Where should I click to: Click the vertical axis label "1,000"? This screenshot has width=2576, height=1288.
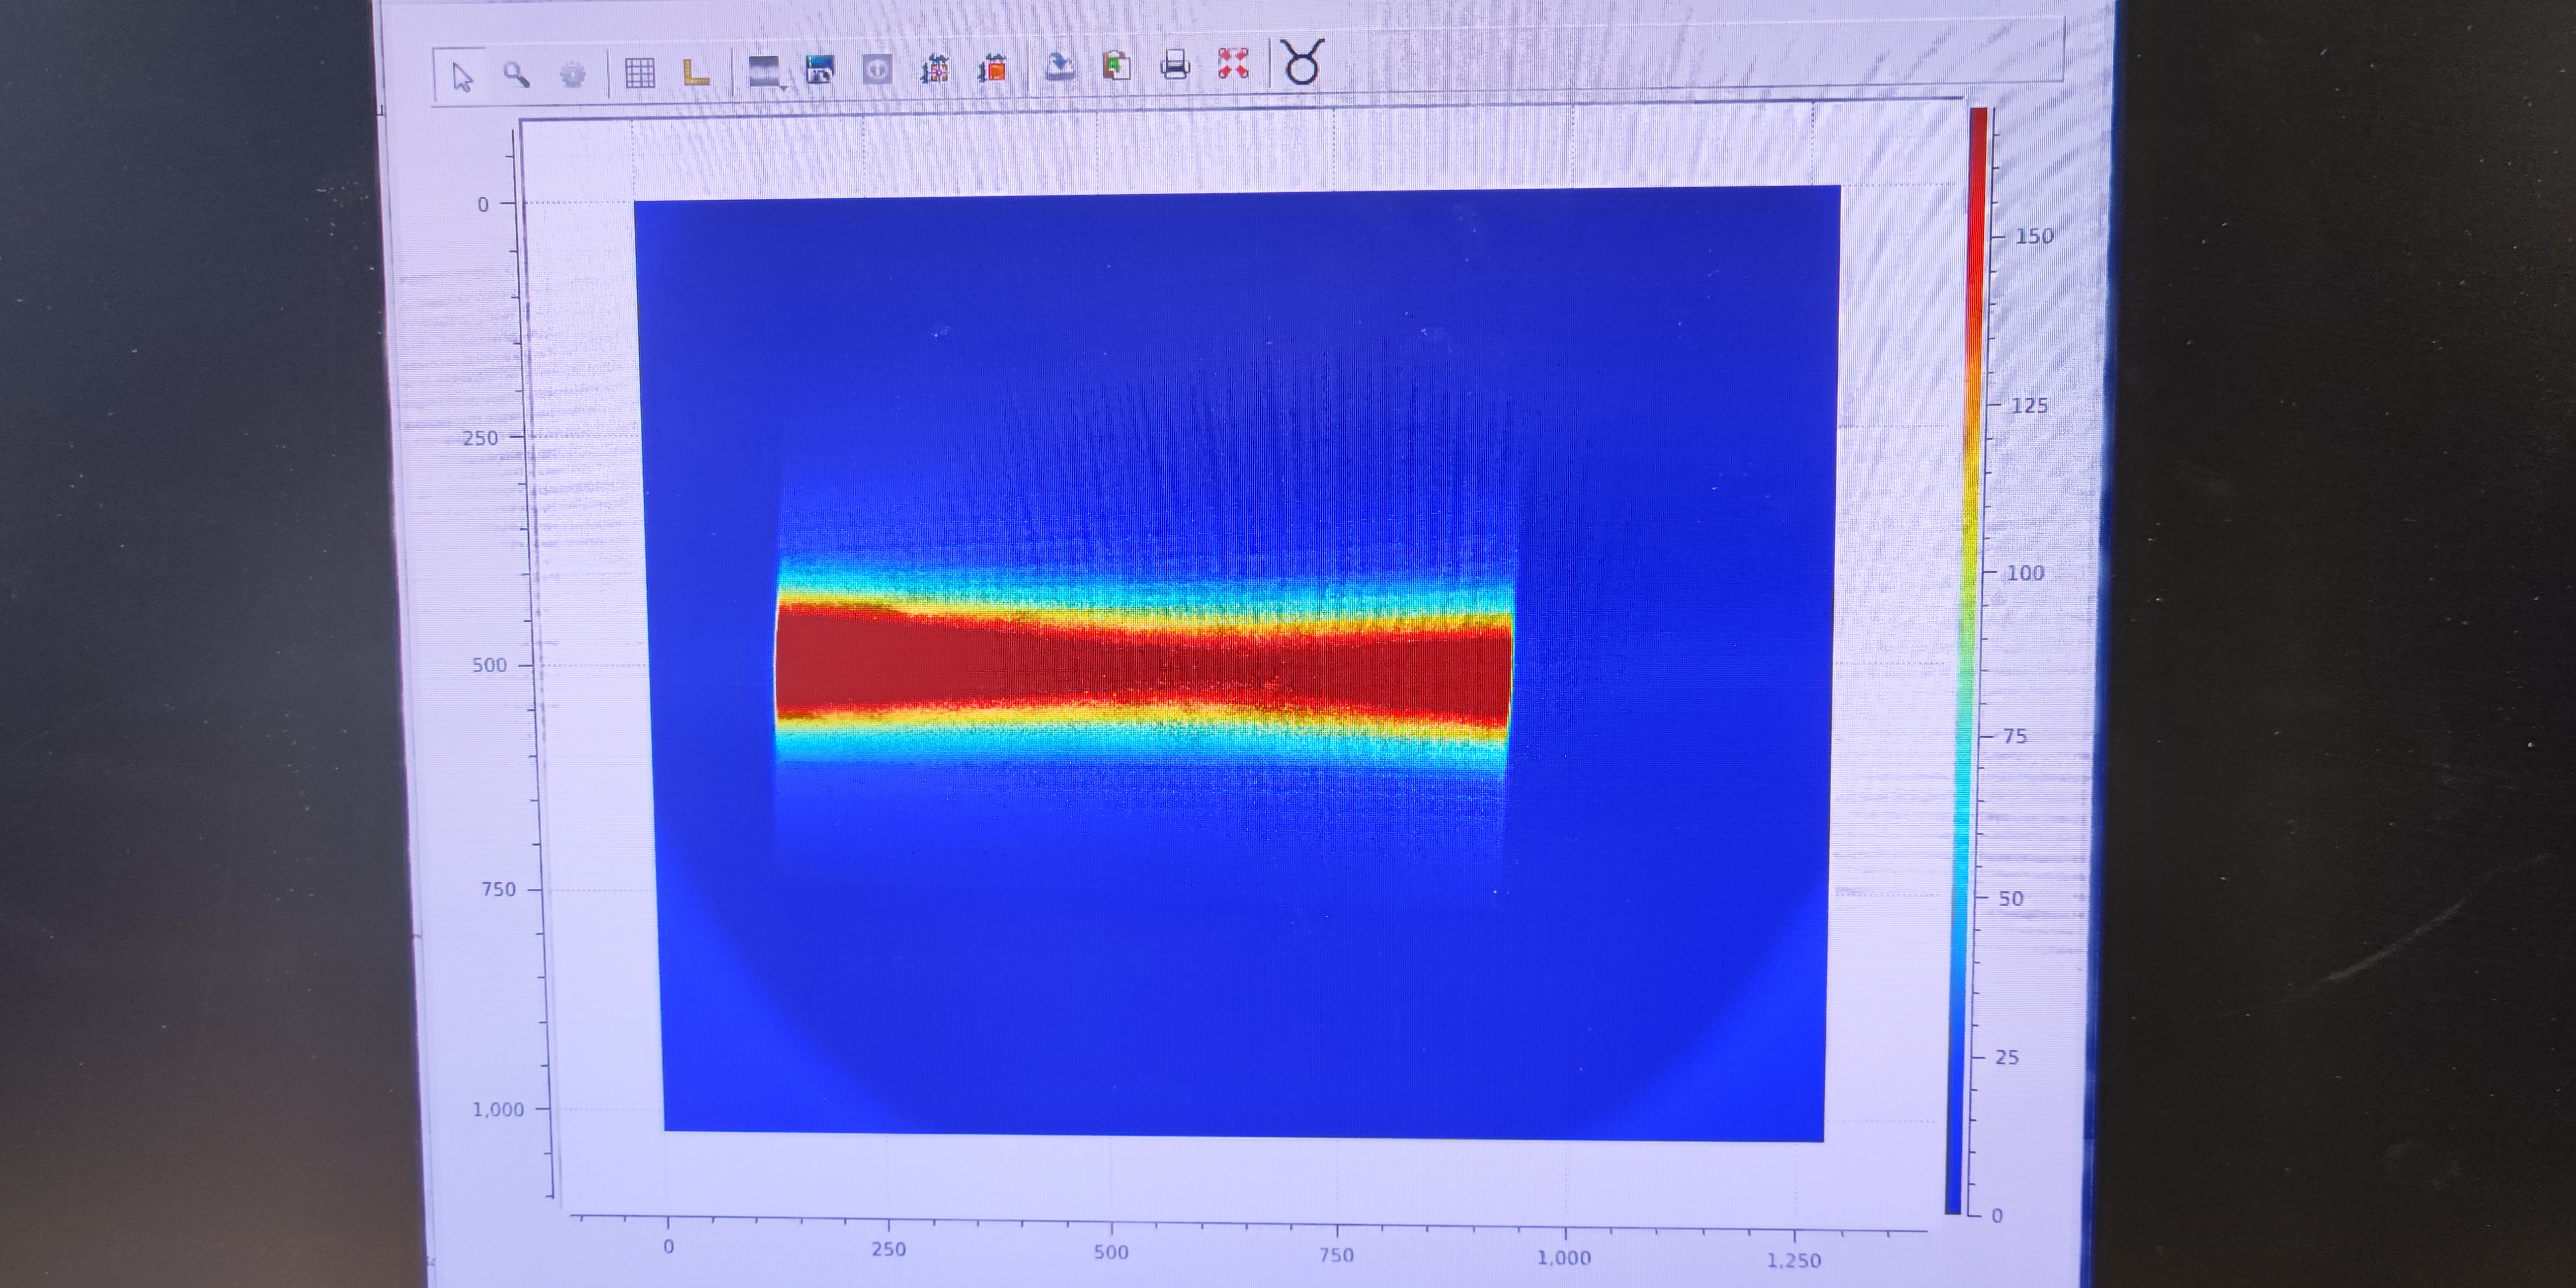pyautogui.click(x=498, y=1109)
